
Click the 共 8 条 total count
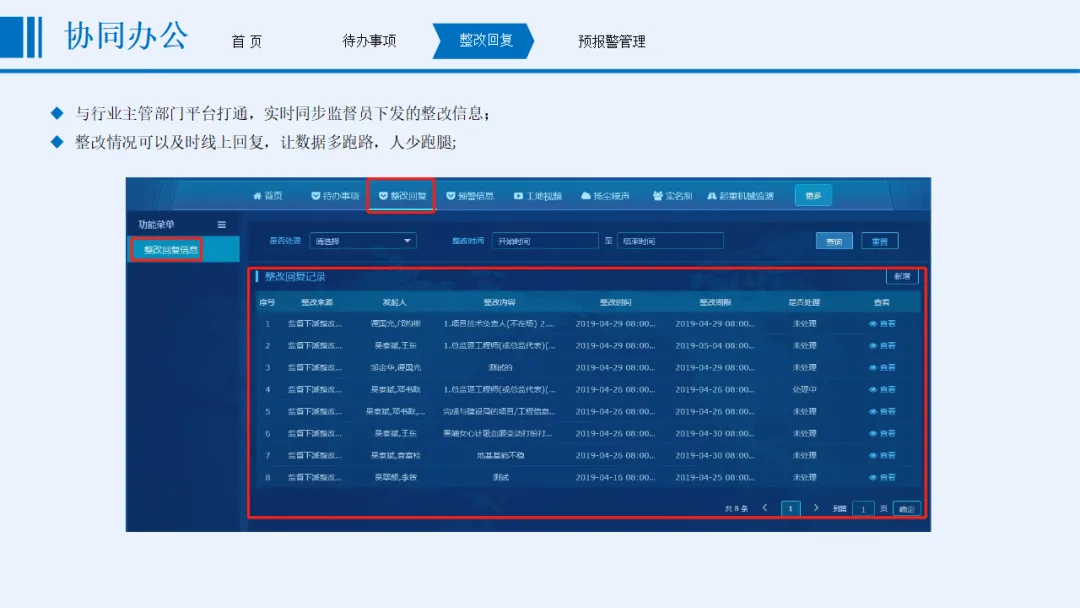pos(736,509)
